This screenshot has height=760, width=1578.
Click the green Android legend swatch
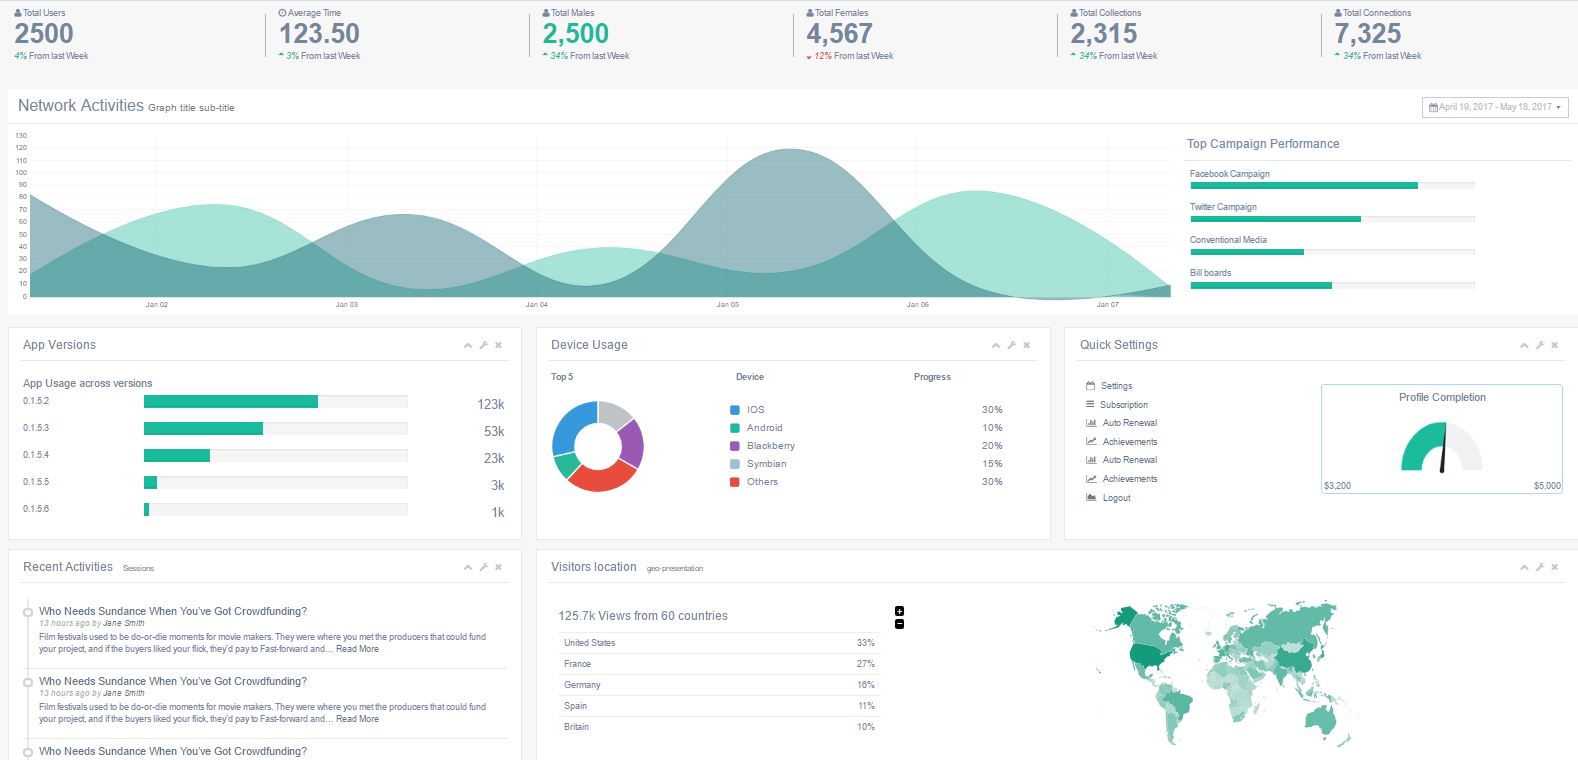tap(735, 428)
